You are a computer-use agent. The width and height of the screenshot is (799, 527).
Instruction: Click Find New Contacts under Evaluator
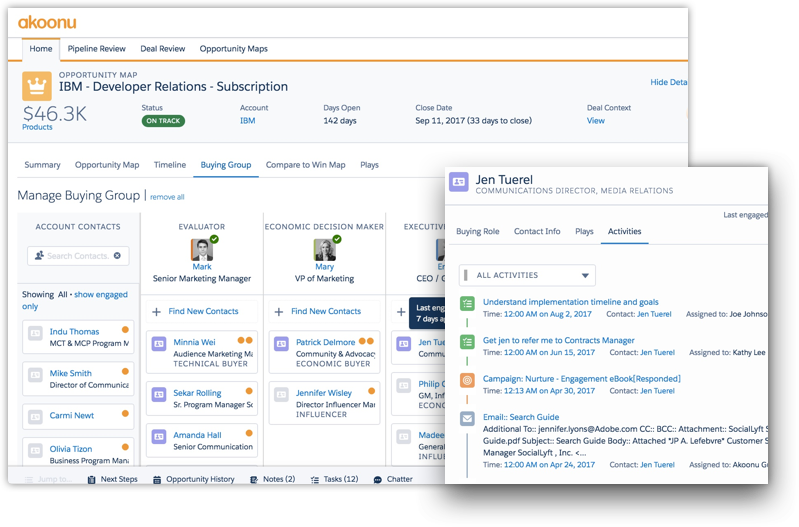point(203,311)
